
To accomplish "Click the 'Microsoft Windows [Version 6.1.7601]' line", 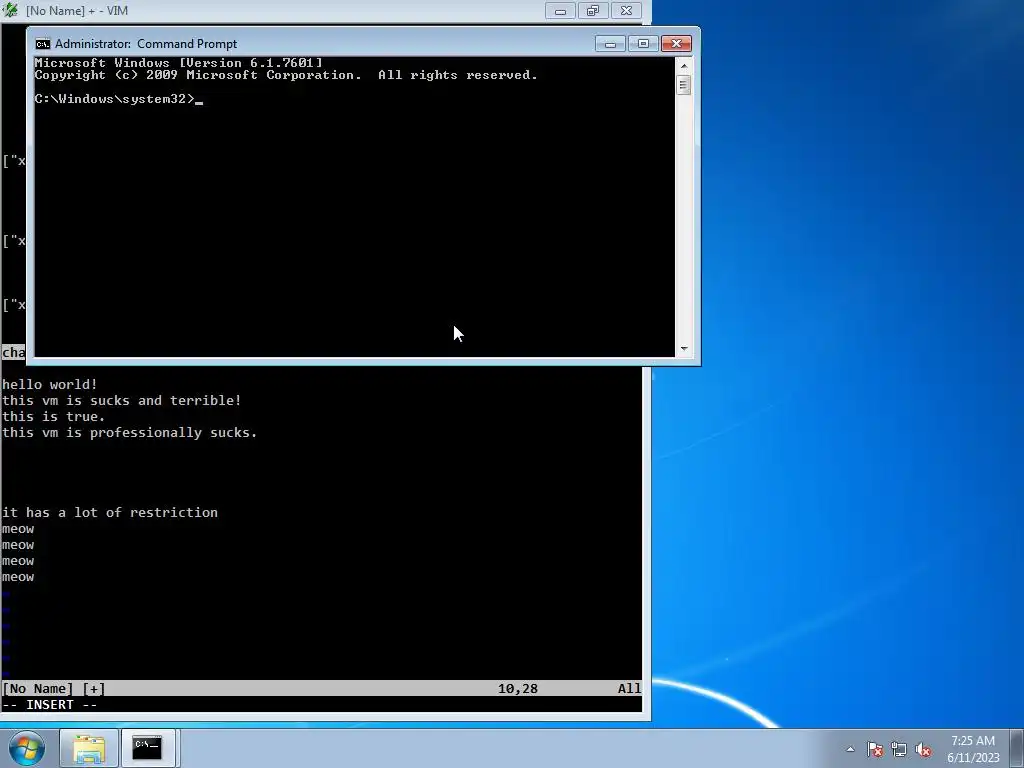I will coord(178,63).
